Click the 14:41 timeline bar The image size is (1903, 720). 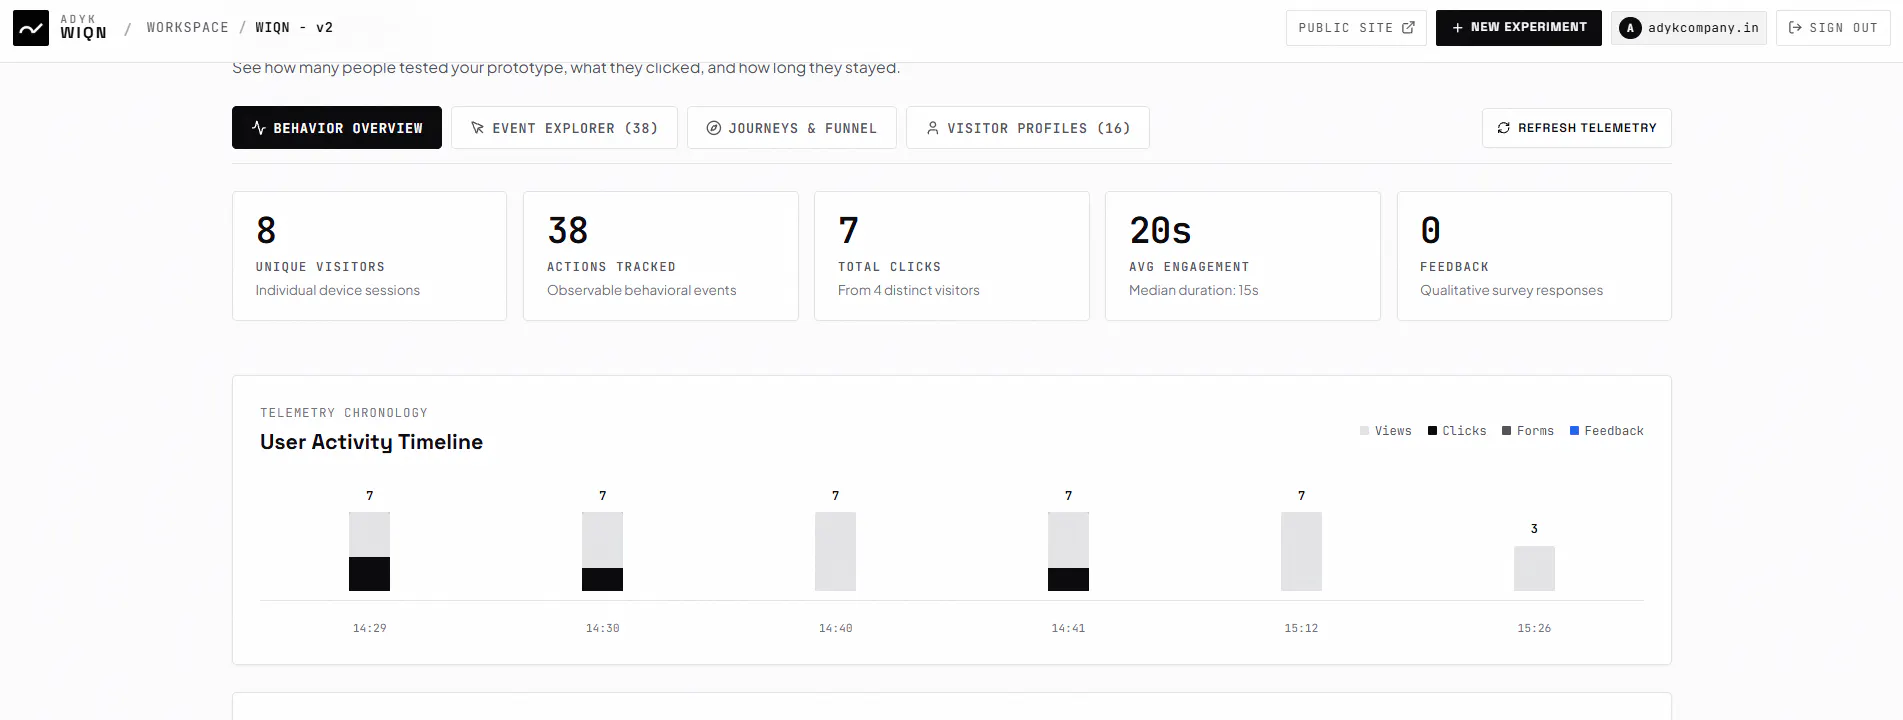click(x=1068, y=551)
